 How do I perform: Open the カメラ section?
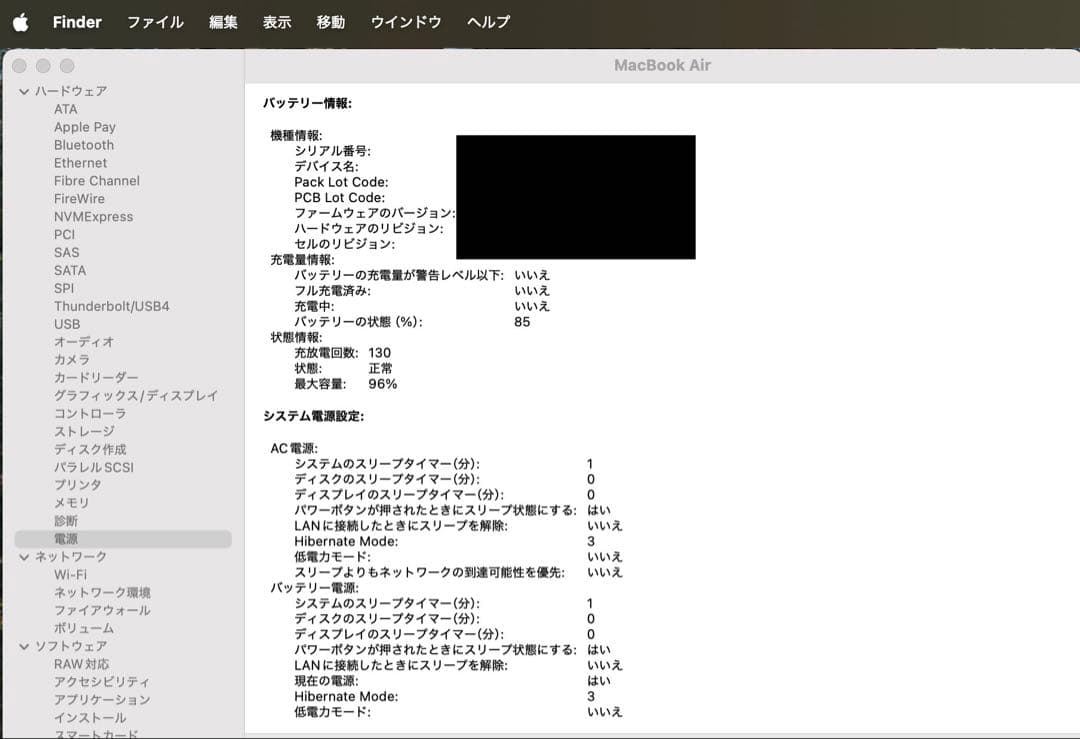click(72, 359)
